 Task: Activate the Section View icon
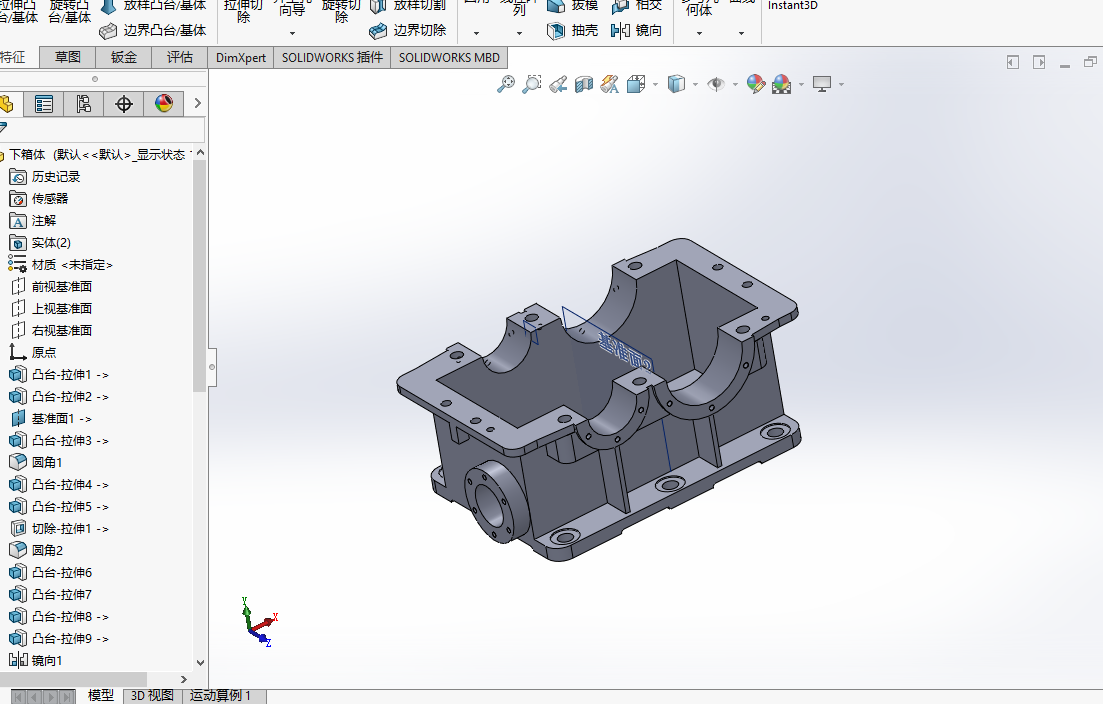[584, 84]
